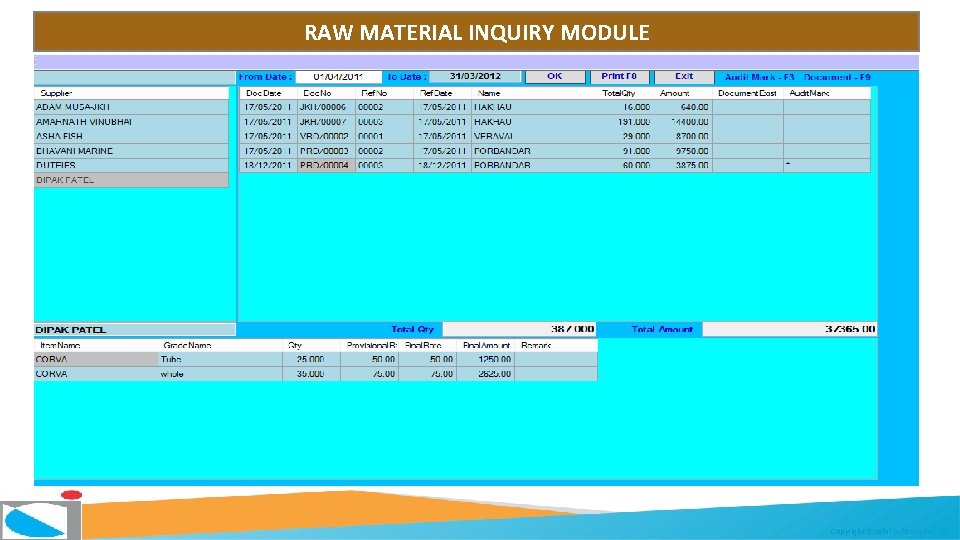The width and height of the screenshot is (960, 540).
Task: Click amount 9750.00 cell
Action: 683,151
